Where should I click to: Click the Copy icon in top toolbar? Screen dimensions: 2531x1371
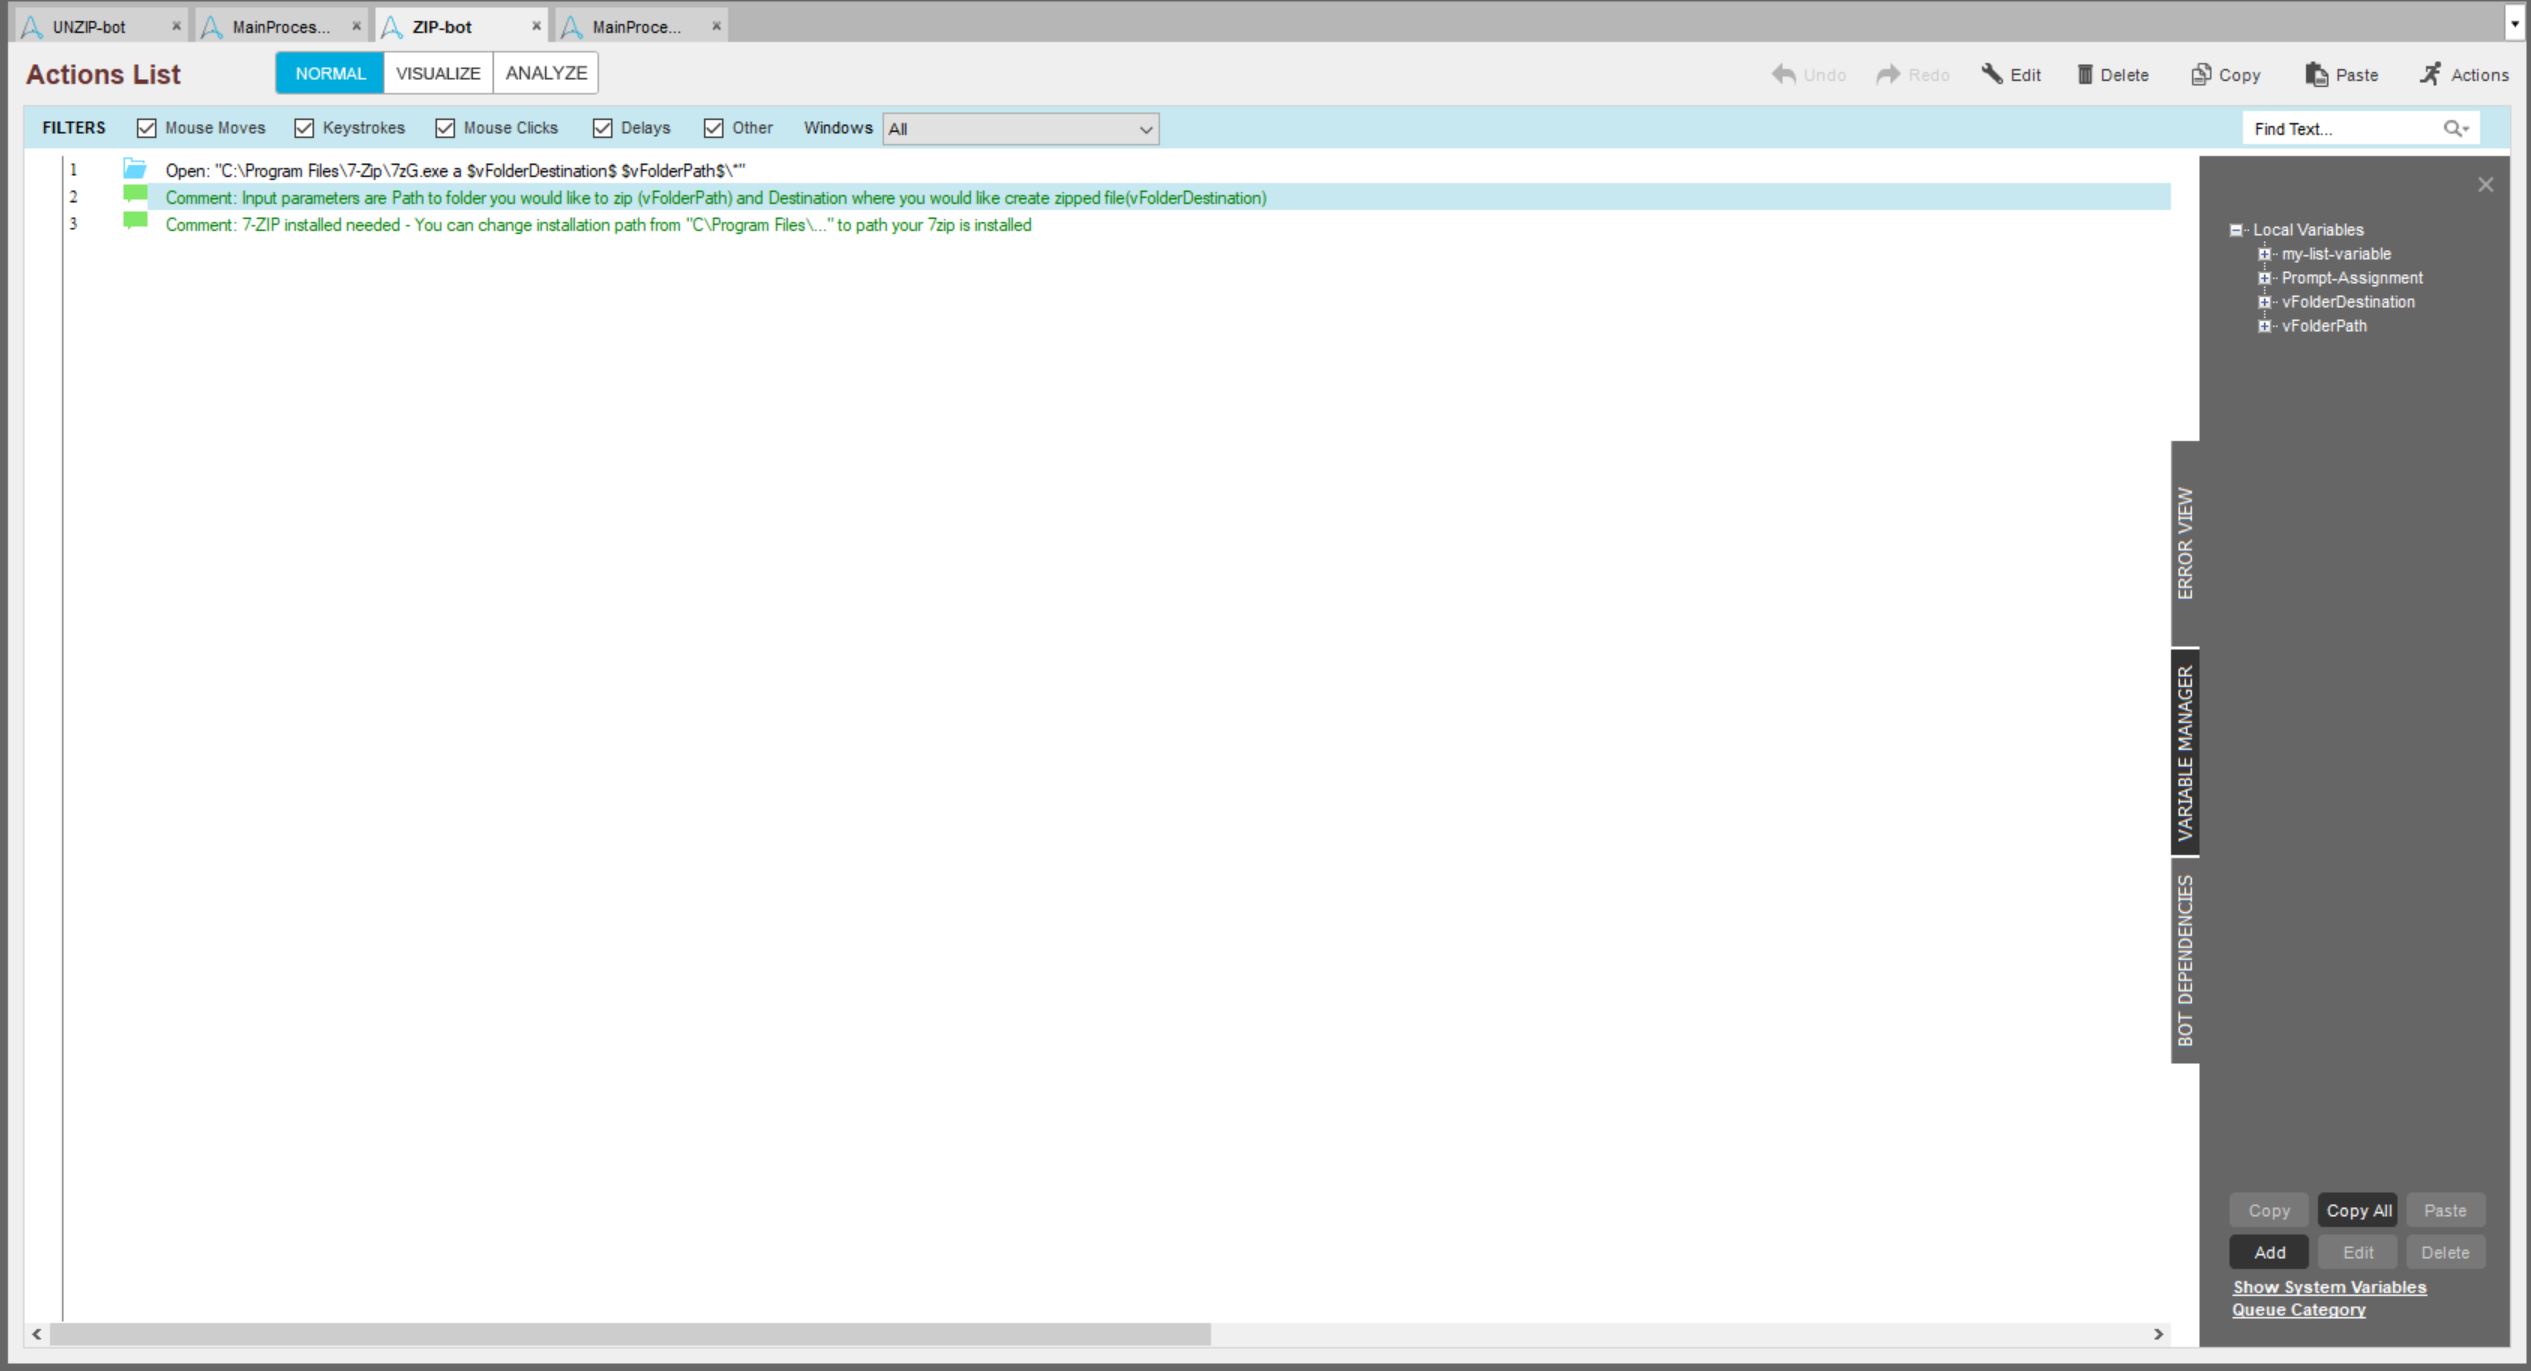tap(2200, 74)
